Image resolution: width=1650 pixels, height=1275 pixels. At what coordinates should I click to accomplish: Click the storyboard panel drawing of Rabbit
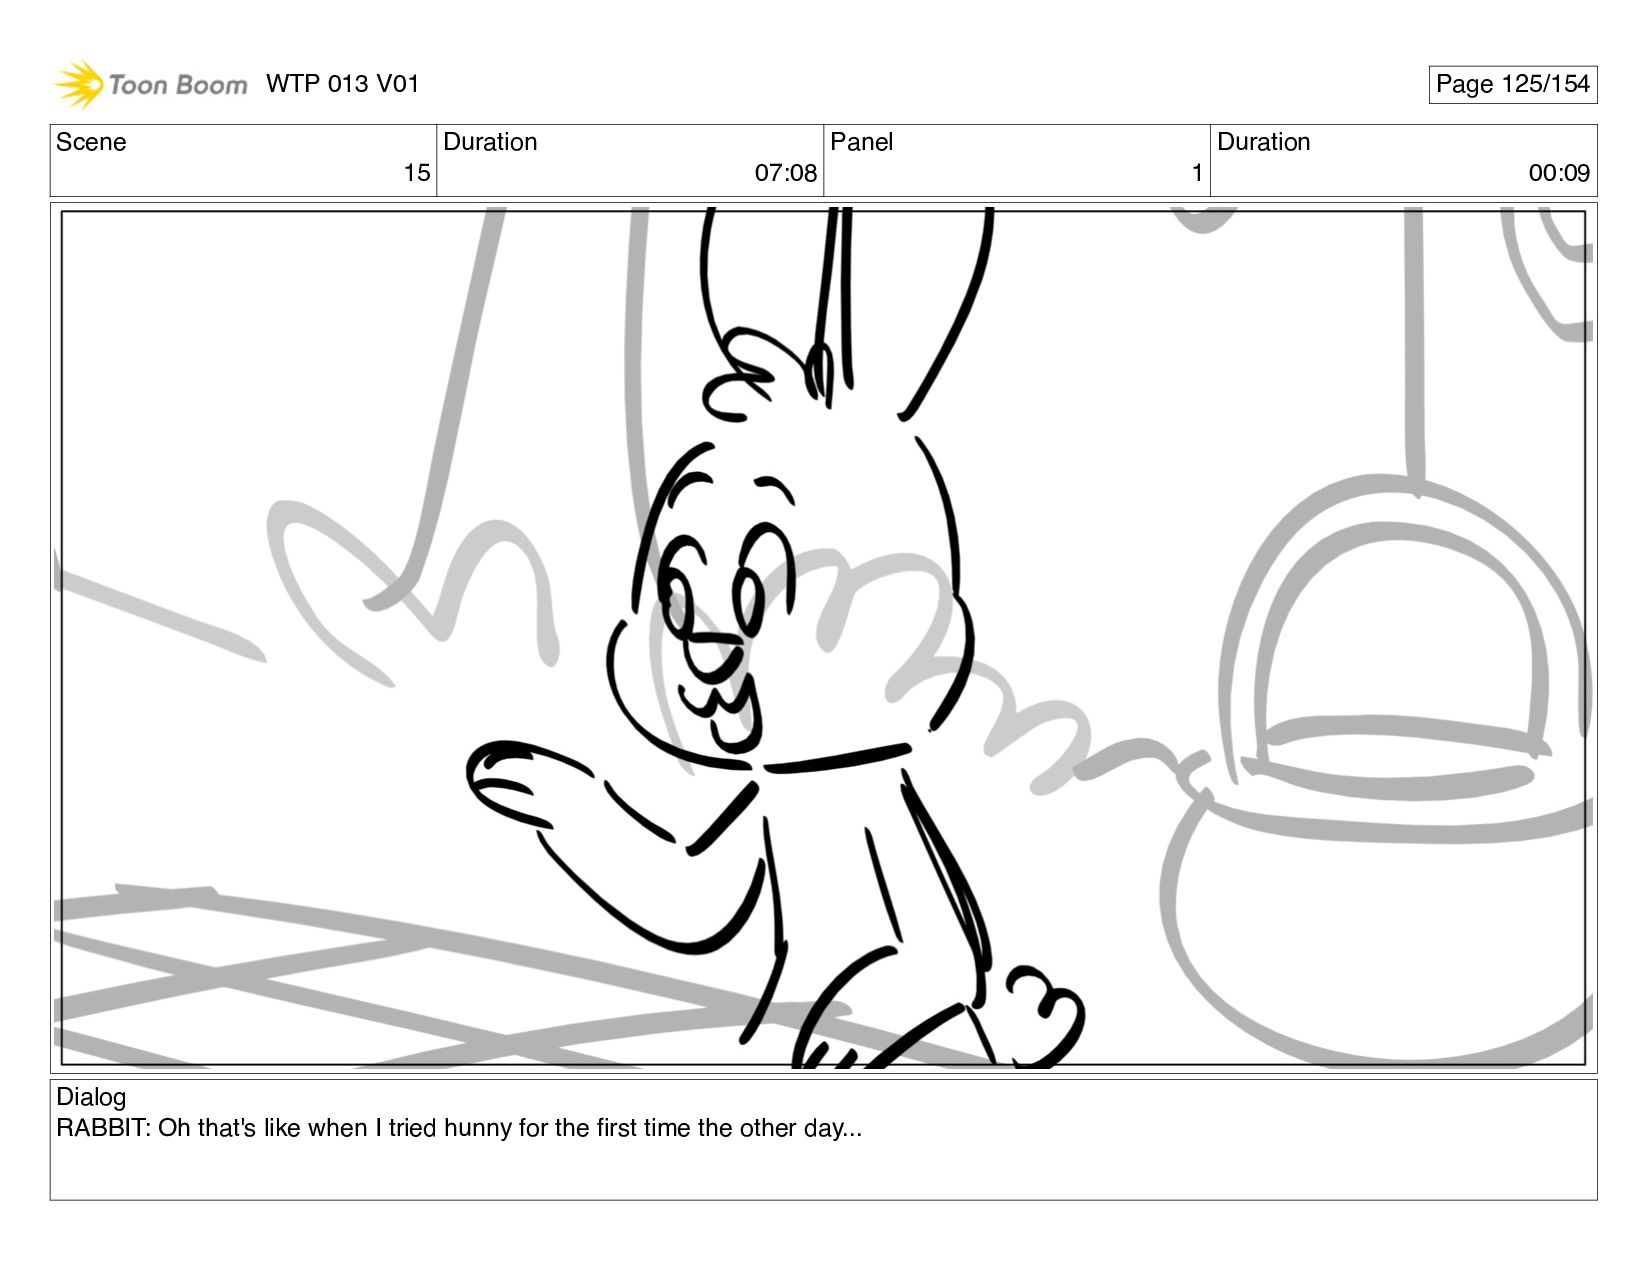(x=823, y=638)
